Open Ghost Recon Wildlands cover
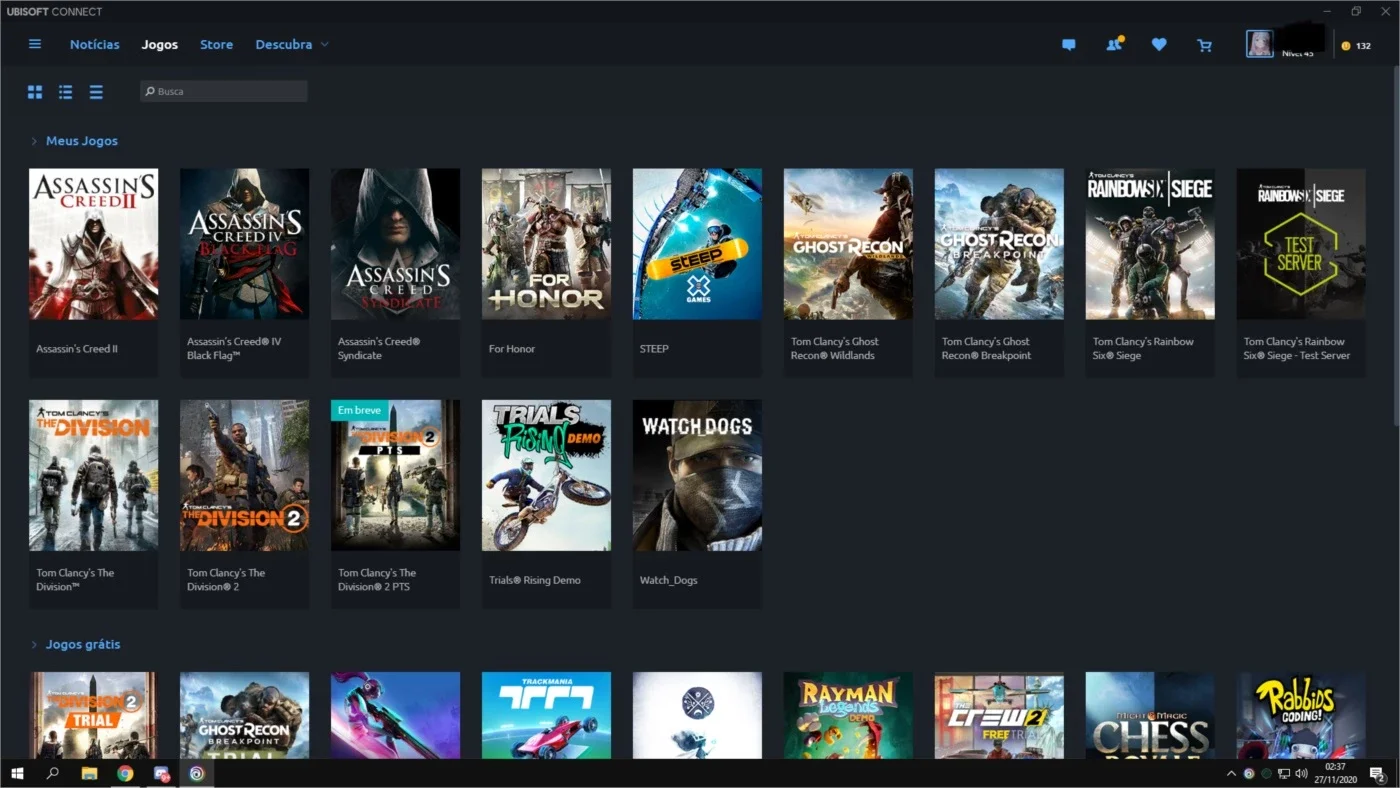 click(849, 244)
